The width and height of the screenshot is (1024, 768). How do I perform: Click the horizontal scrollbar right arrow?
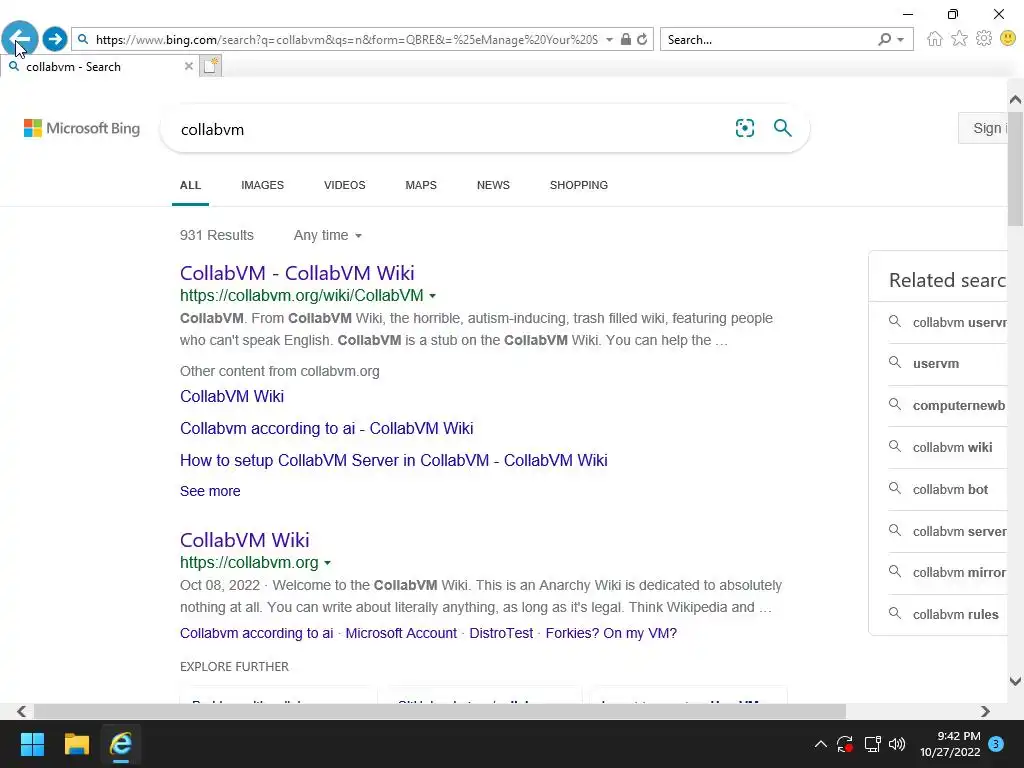pyautogui.click(x=985, y=711)
